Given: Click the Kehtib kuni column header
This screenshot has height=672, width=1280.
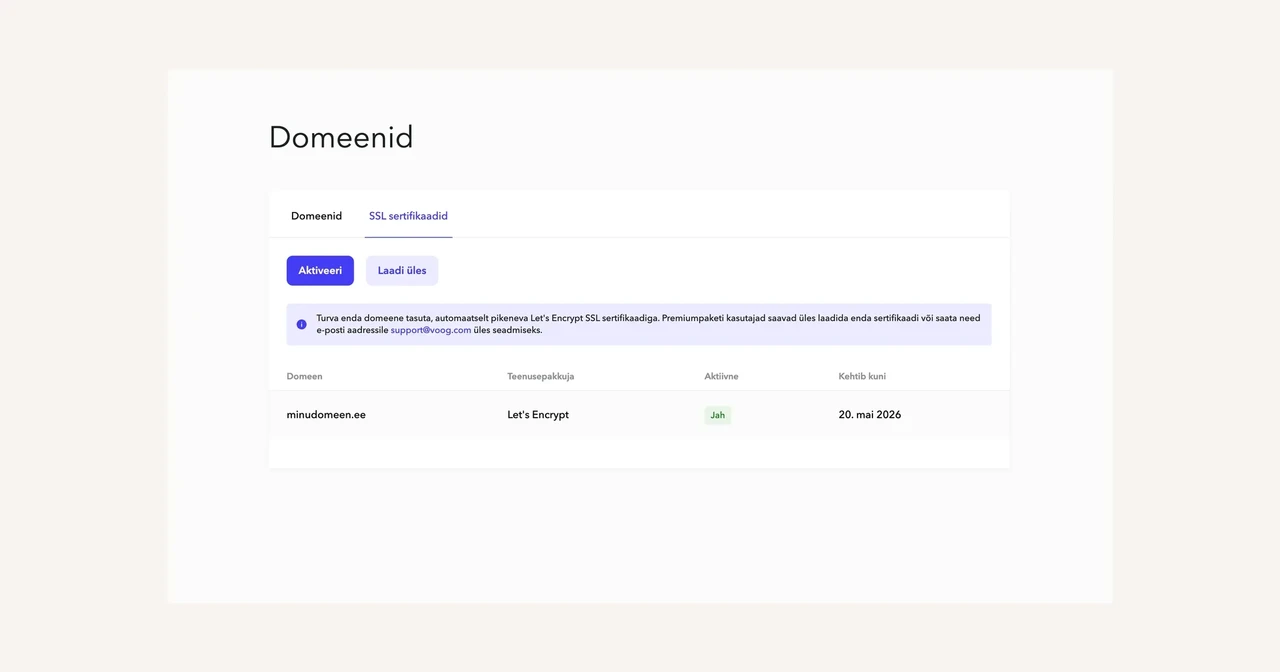Looking at the screenshot, I should coord(862,377).
